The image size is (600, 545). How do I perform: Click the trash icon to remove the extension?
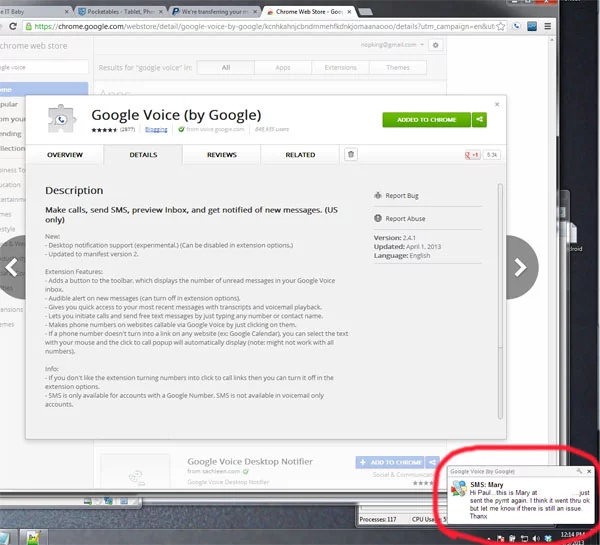click(351, 154)
